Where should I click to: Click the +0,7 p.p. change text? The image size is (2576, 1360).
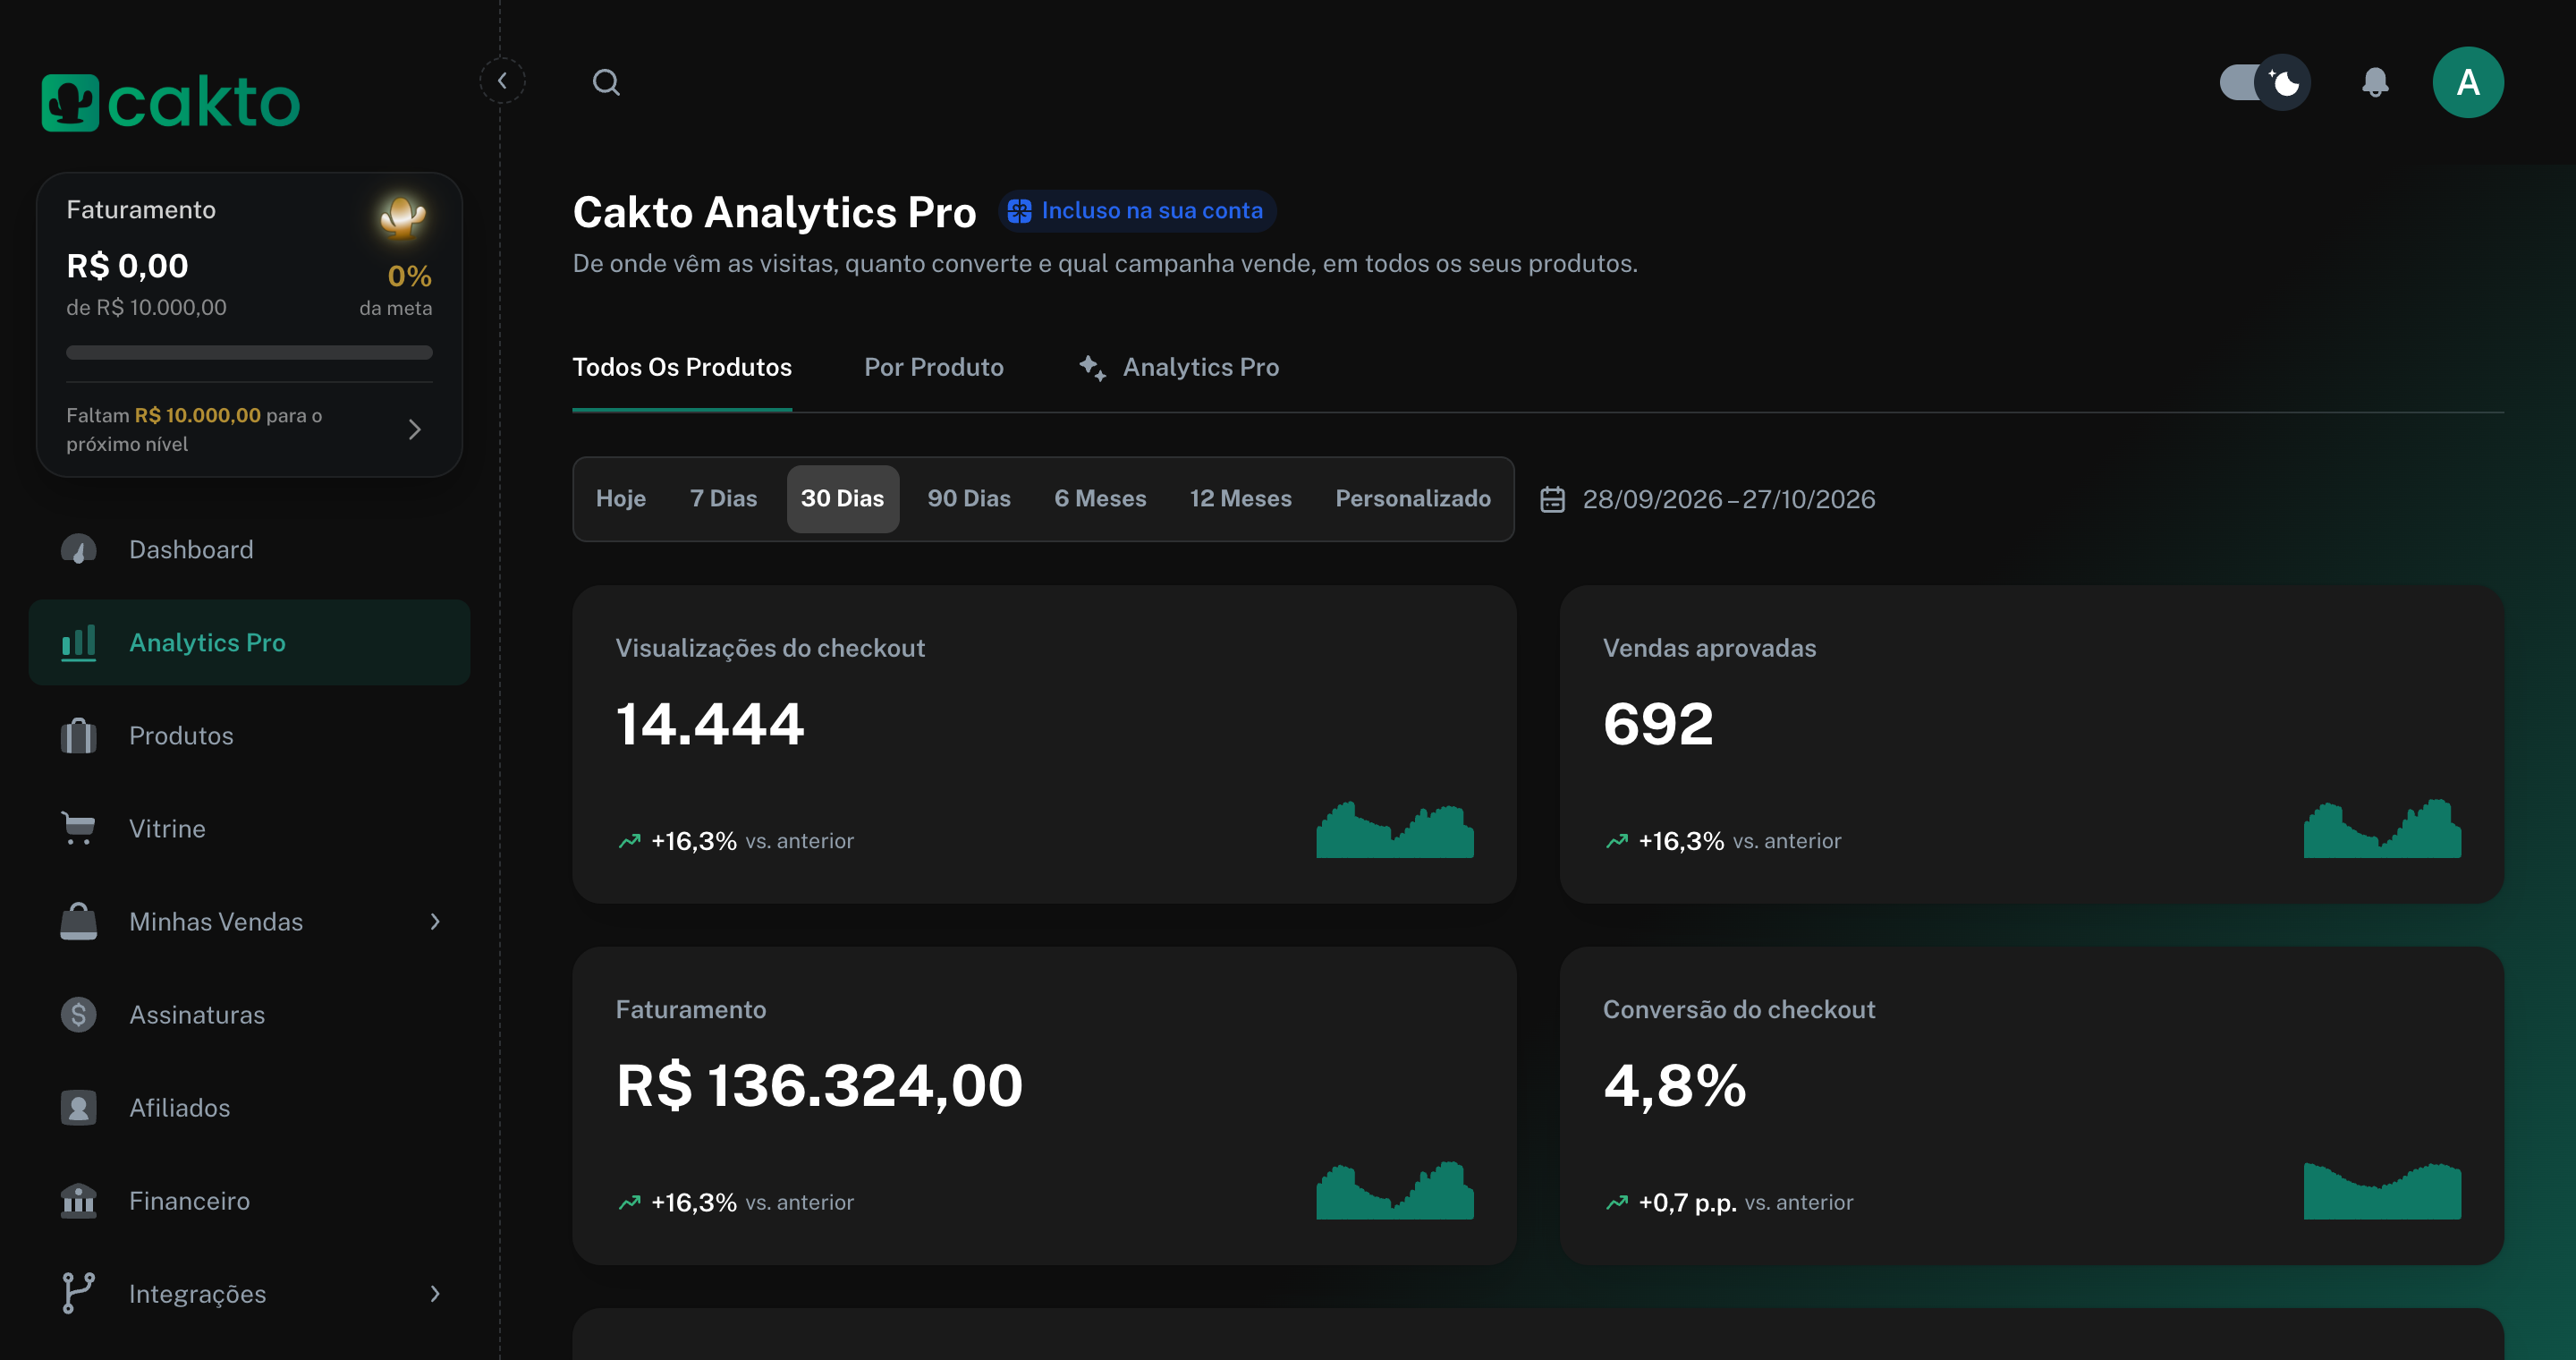[x=1687, y=1203]
